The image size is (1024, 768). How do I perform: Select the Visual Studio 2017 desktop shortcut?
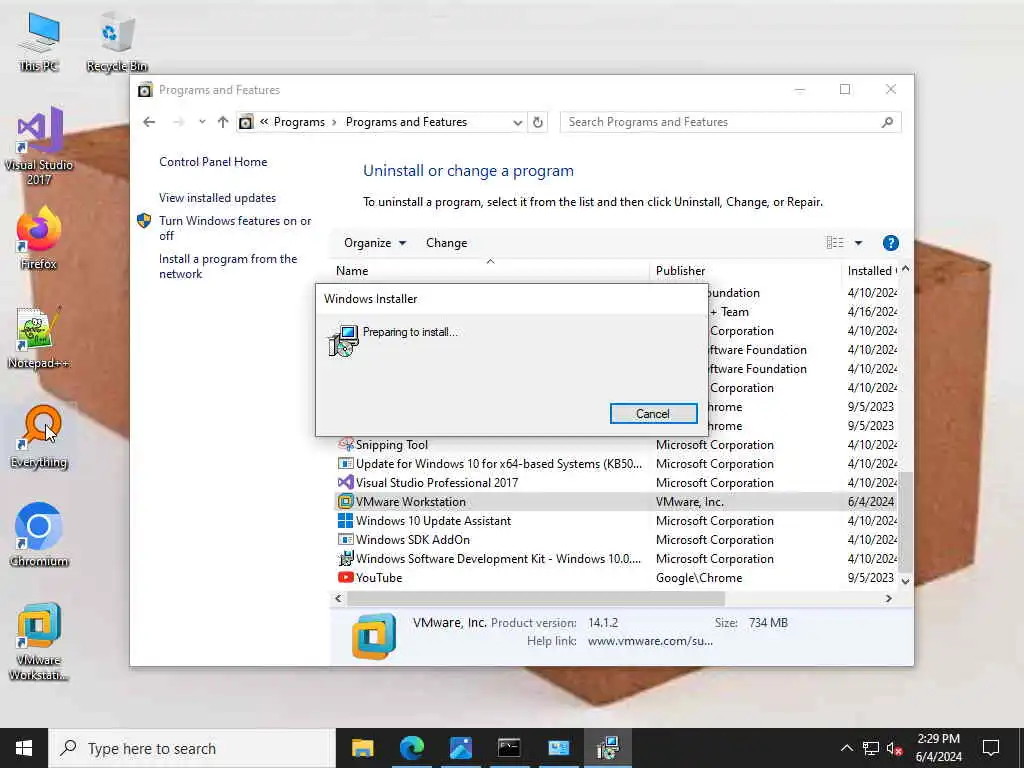tap(39, 146)
